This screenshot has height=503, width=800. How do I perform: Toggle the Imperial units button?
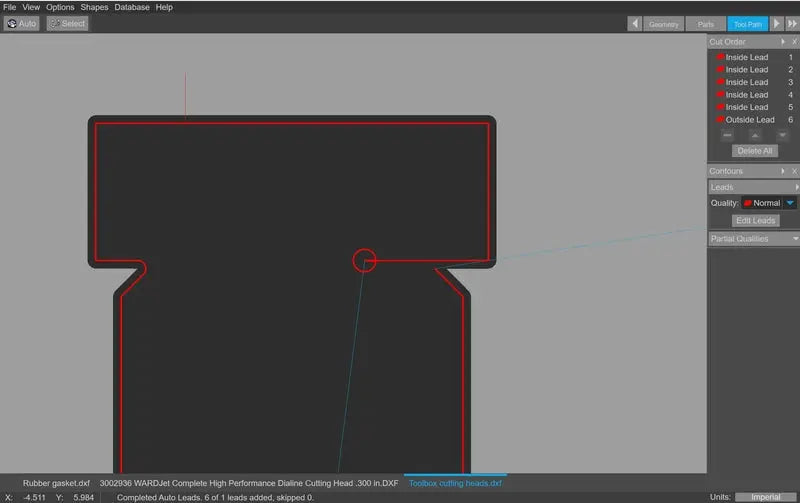tap(765, 497)
